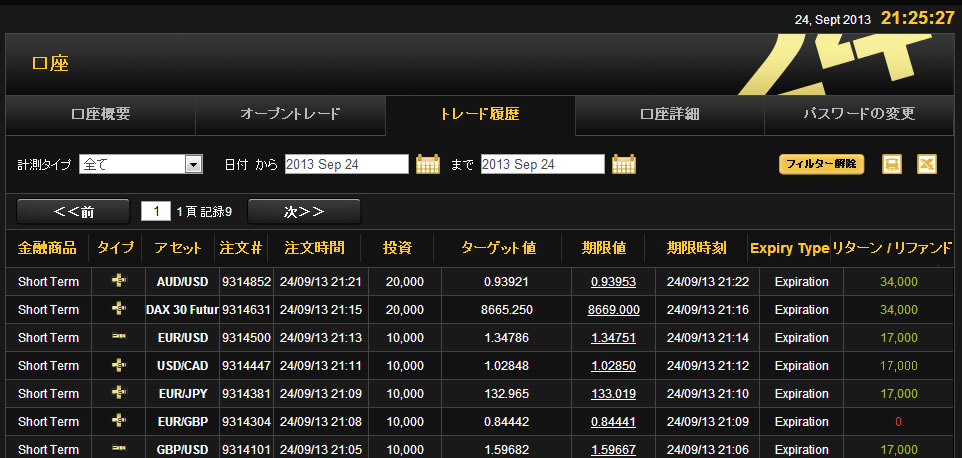
Task: Click order number 9314447
Action: click(x=246, y=365)
